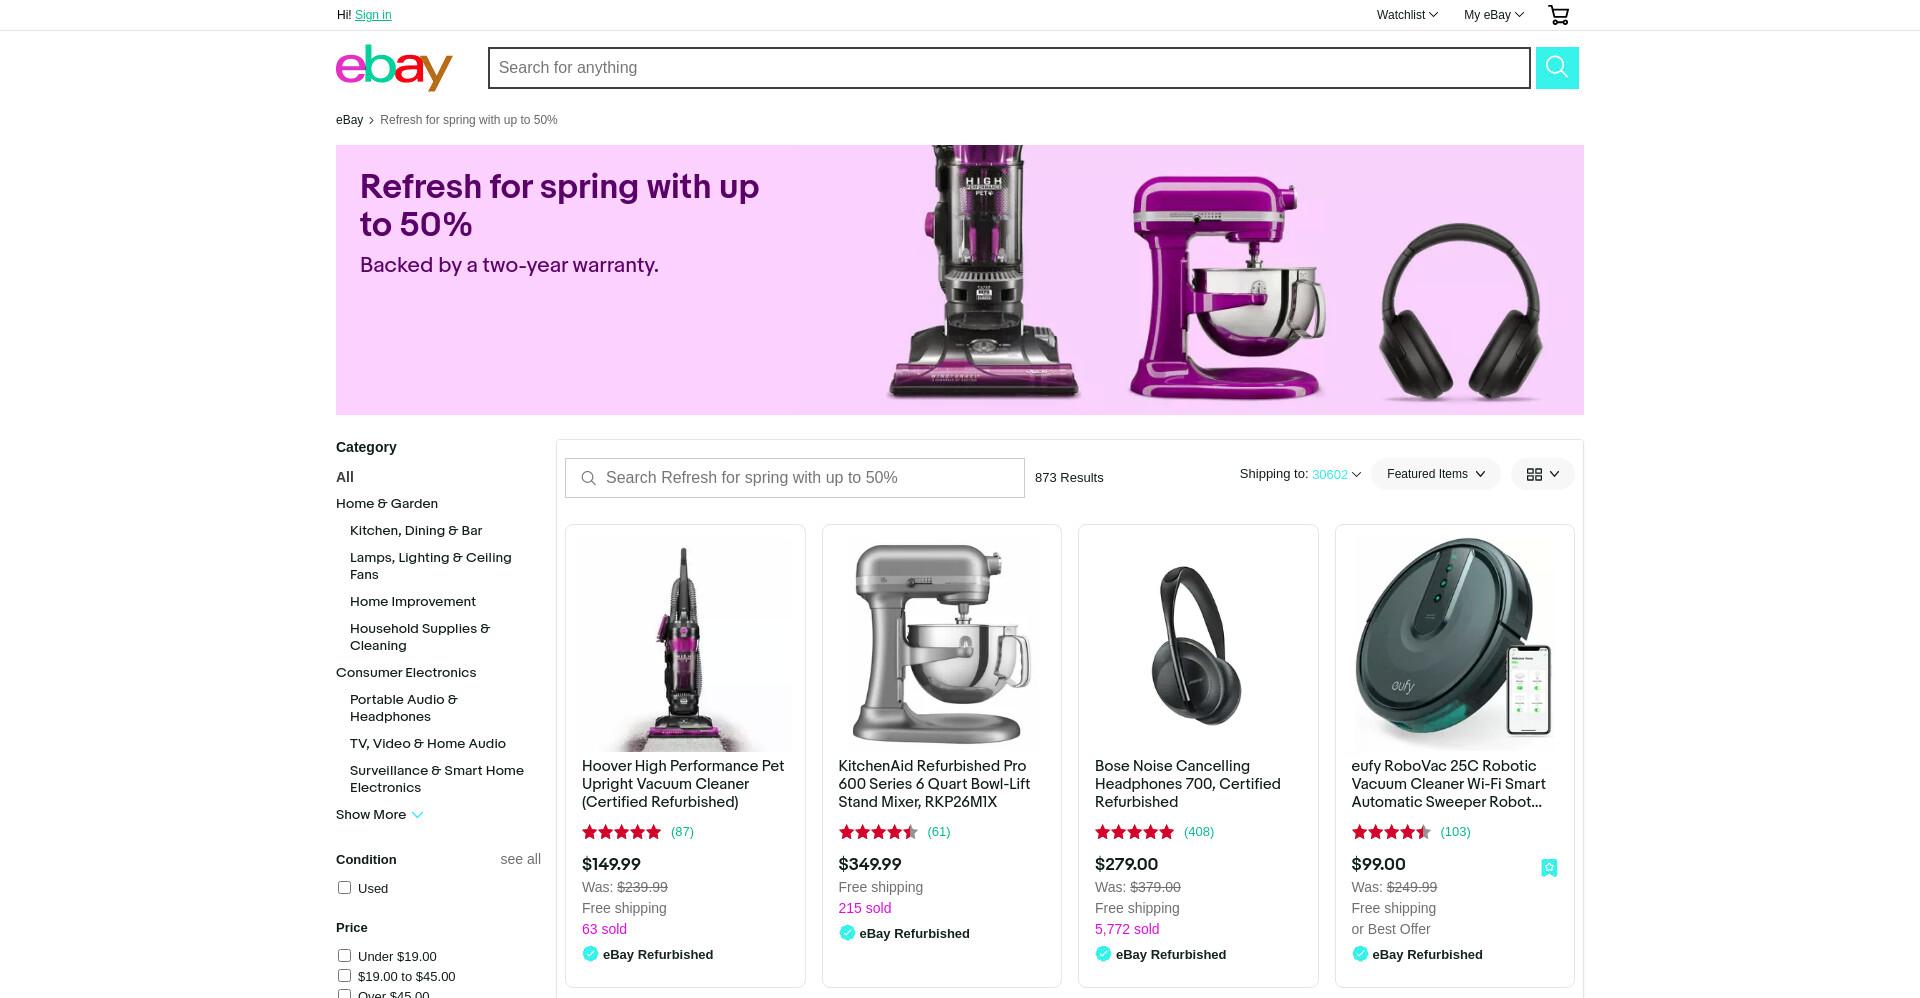Image resolution: width=1920 pixels, height=998 pixels.
Task: Select the $19.00 to $45.00 checkbox
Action: (344, 976)
